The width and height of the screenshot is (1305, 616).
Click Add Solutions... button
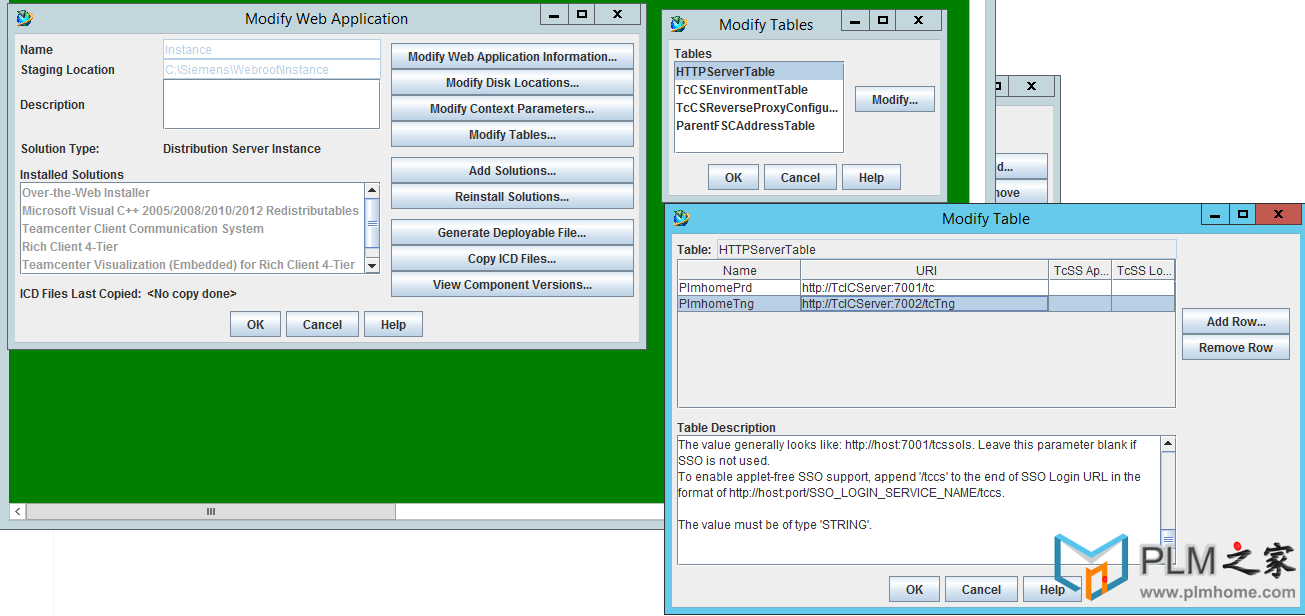512,171
